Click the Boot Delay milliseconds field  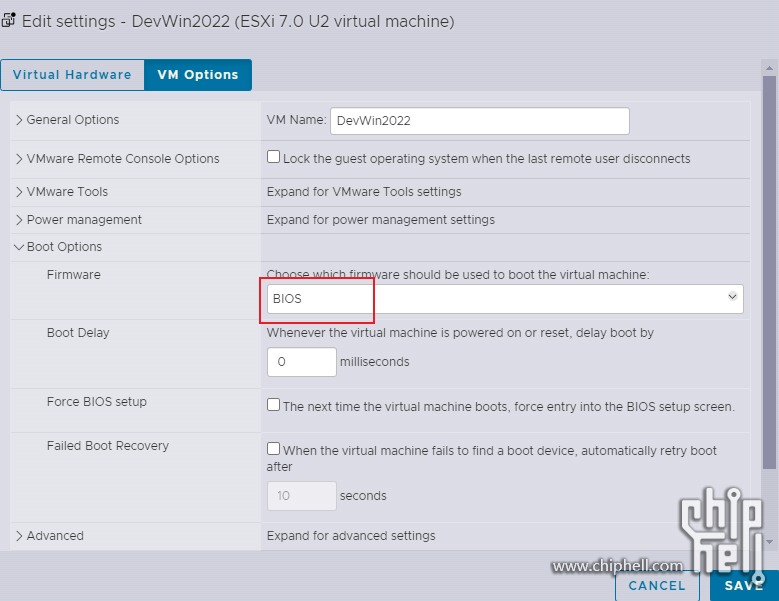(x=302, y=362)
